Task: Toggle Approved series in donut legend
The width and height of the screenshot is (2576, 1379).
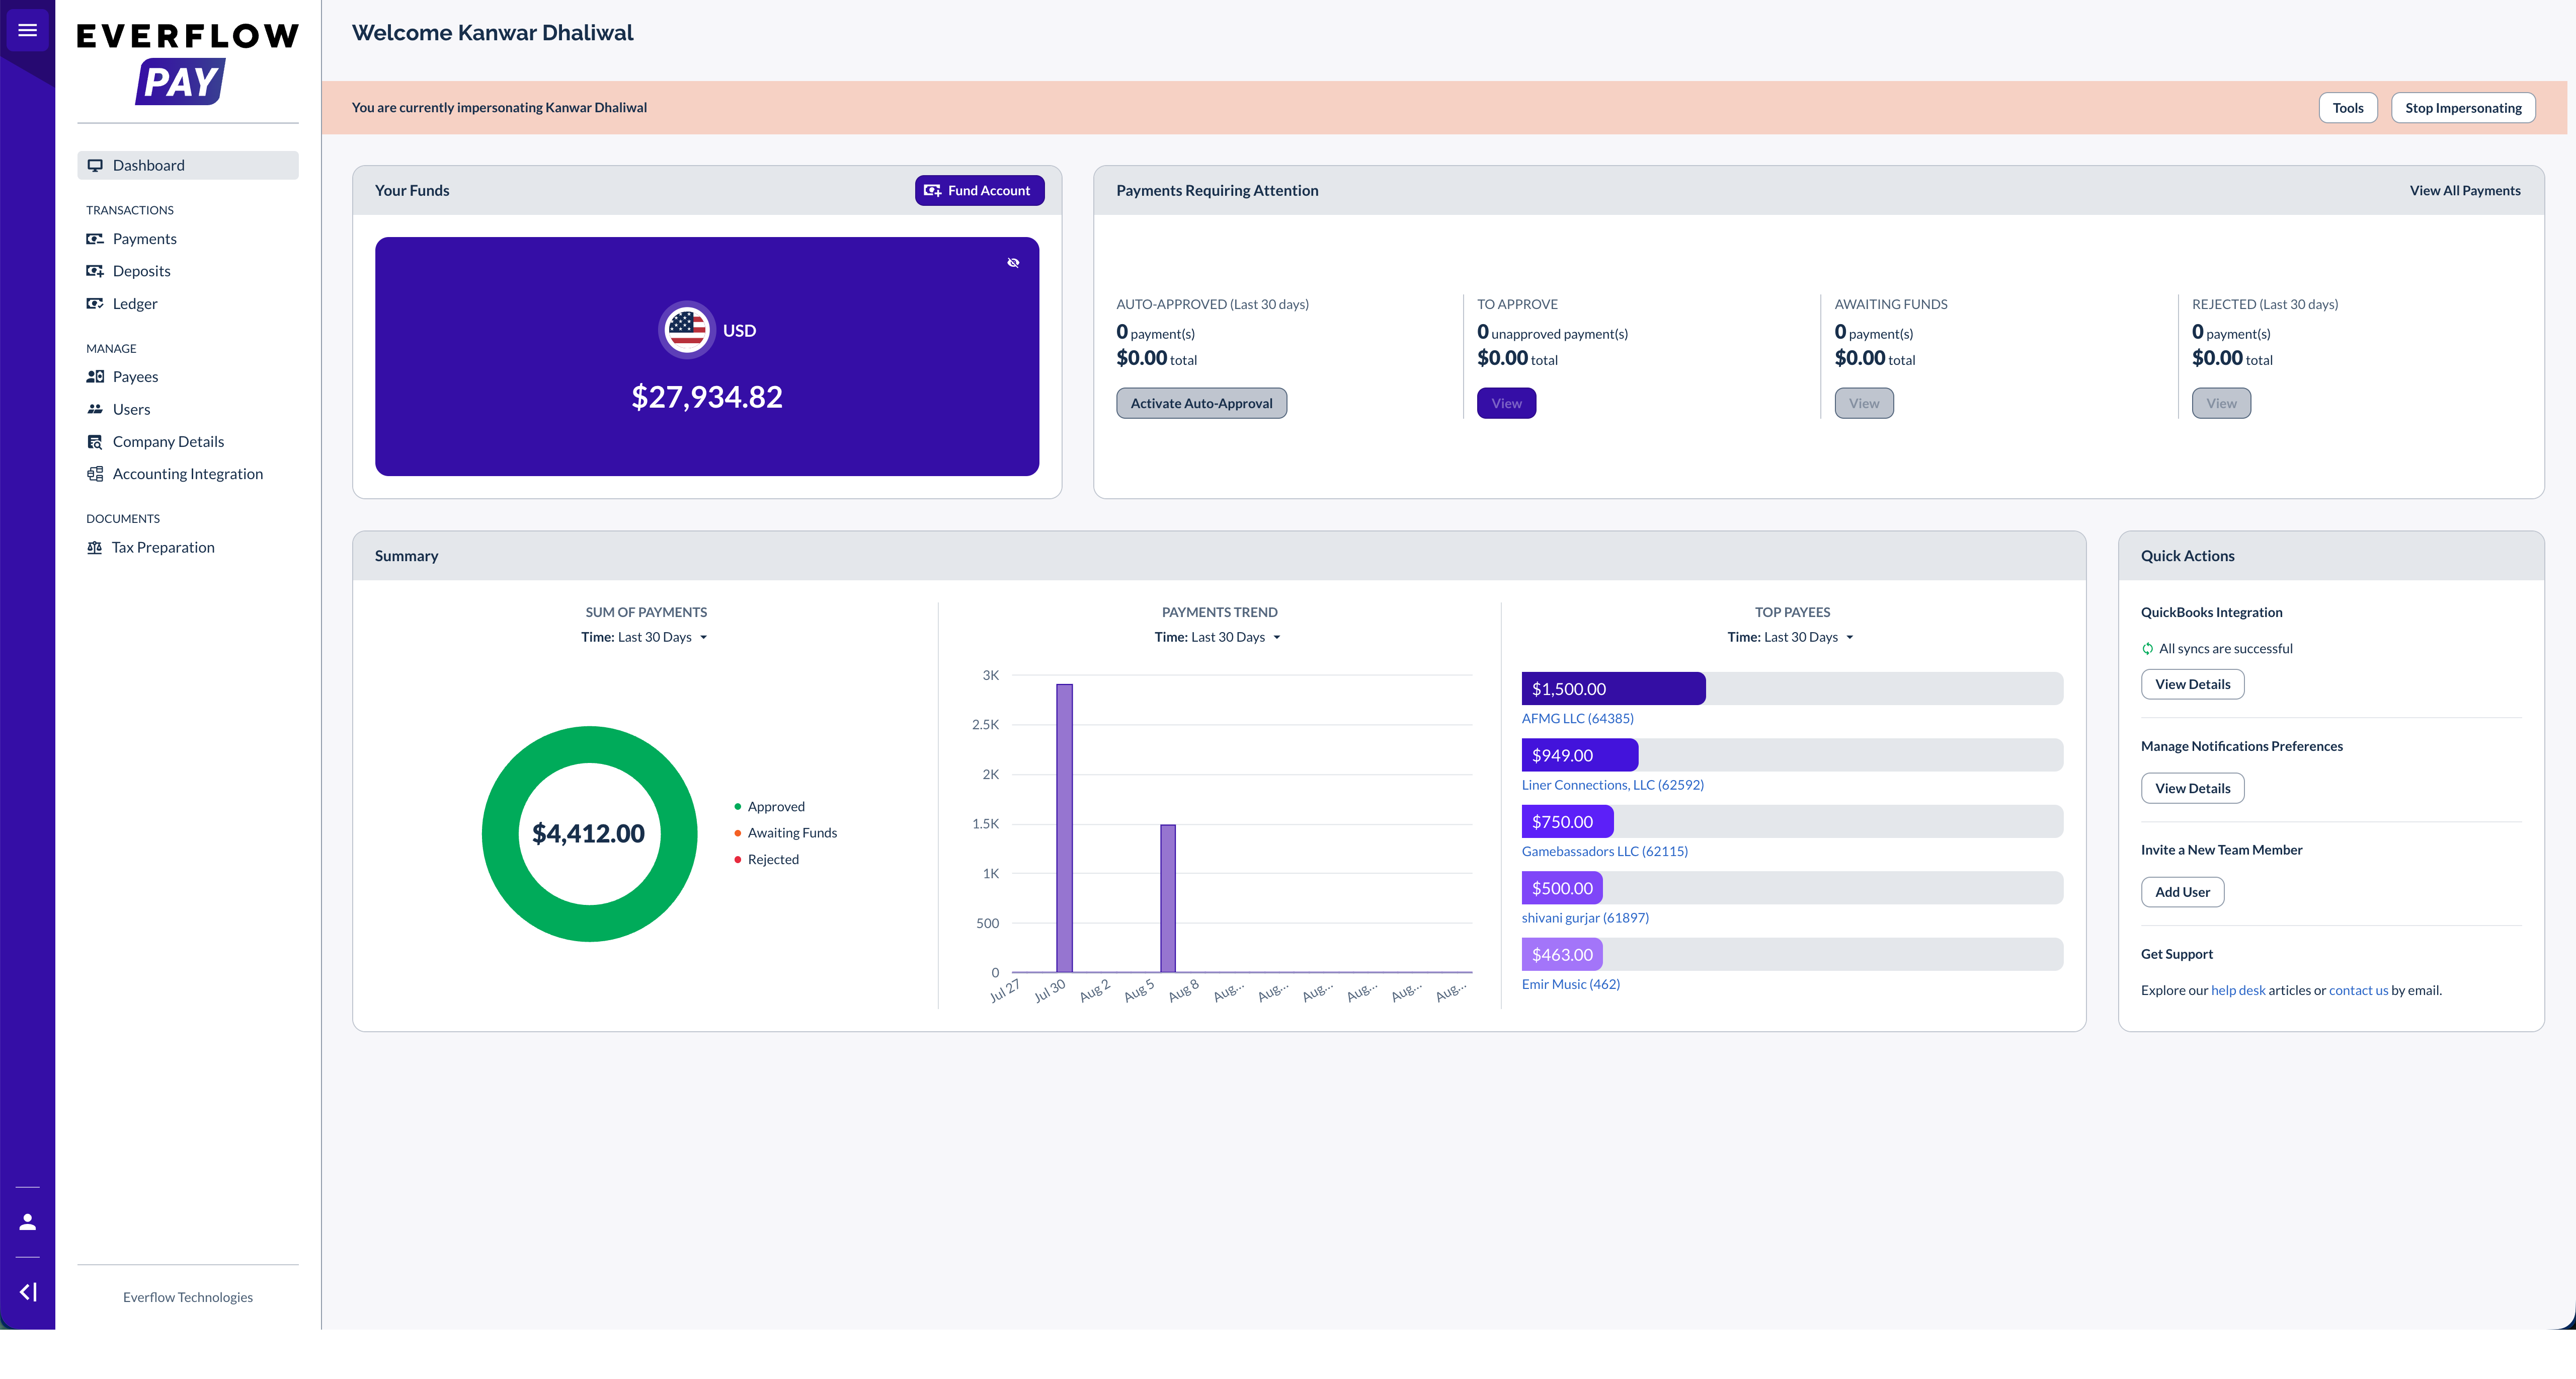Action: tap(770, 806)
